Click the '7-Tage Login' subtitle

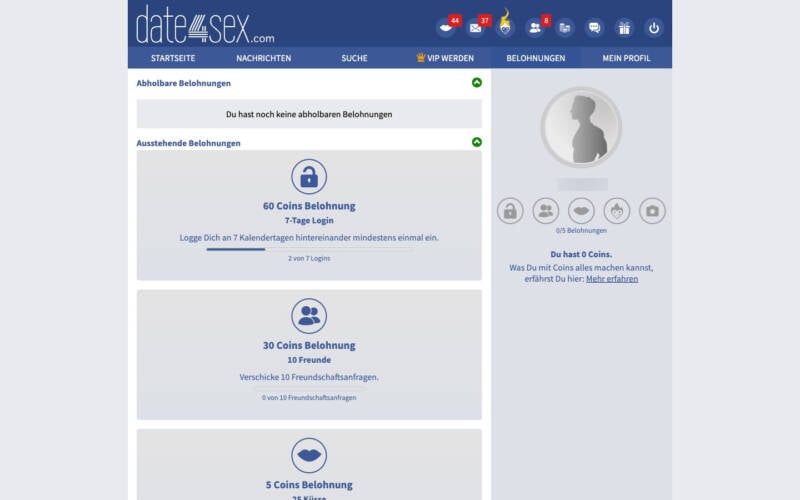pos(309,220)
